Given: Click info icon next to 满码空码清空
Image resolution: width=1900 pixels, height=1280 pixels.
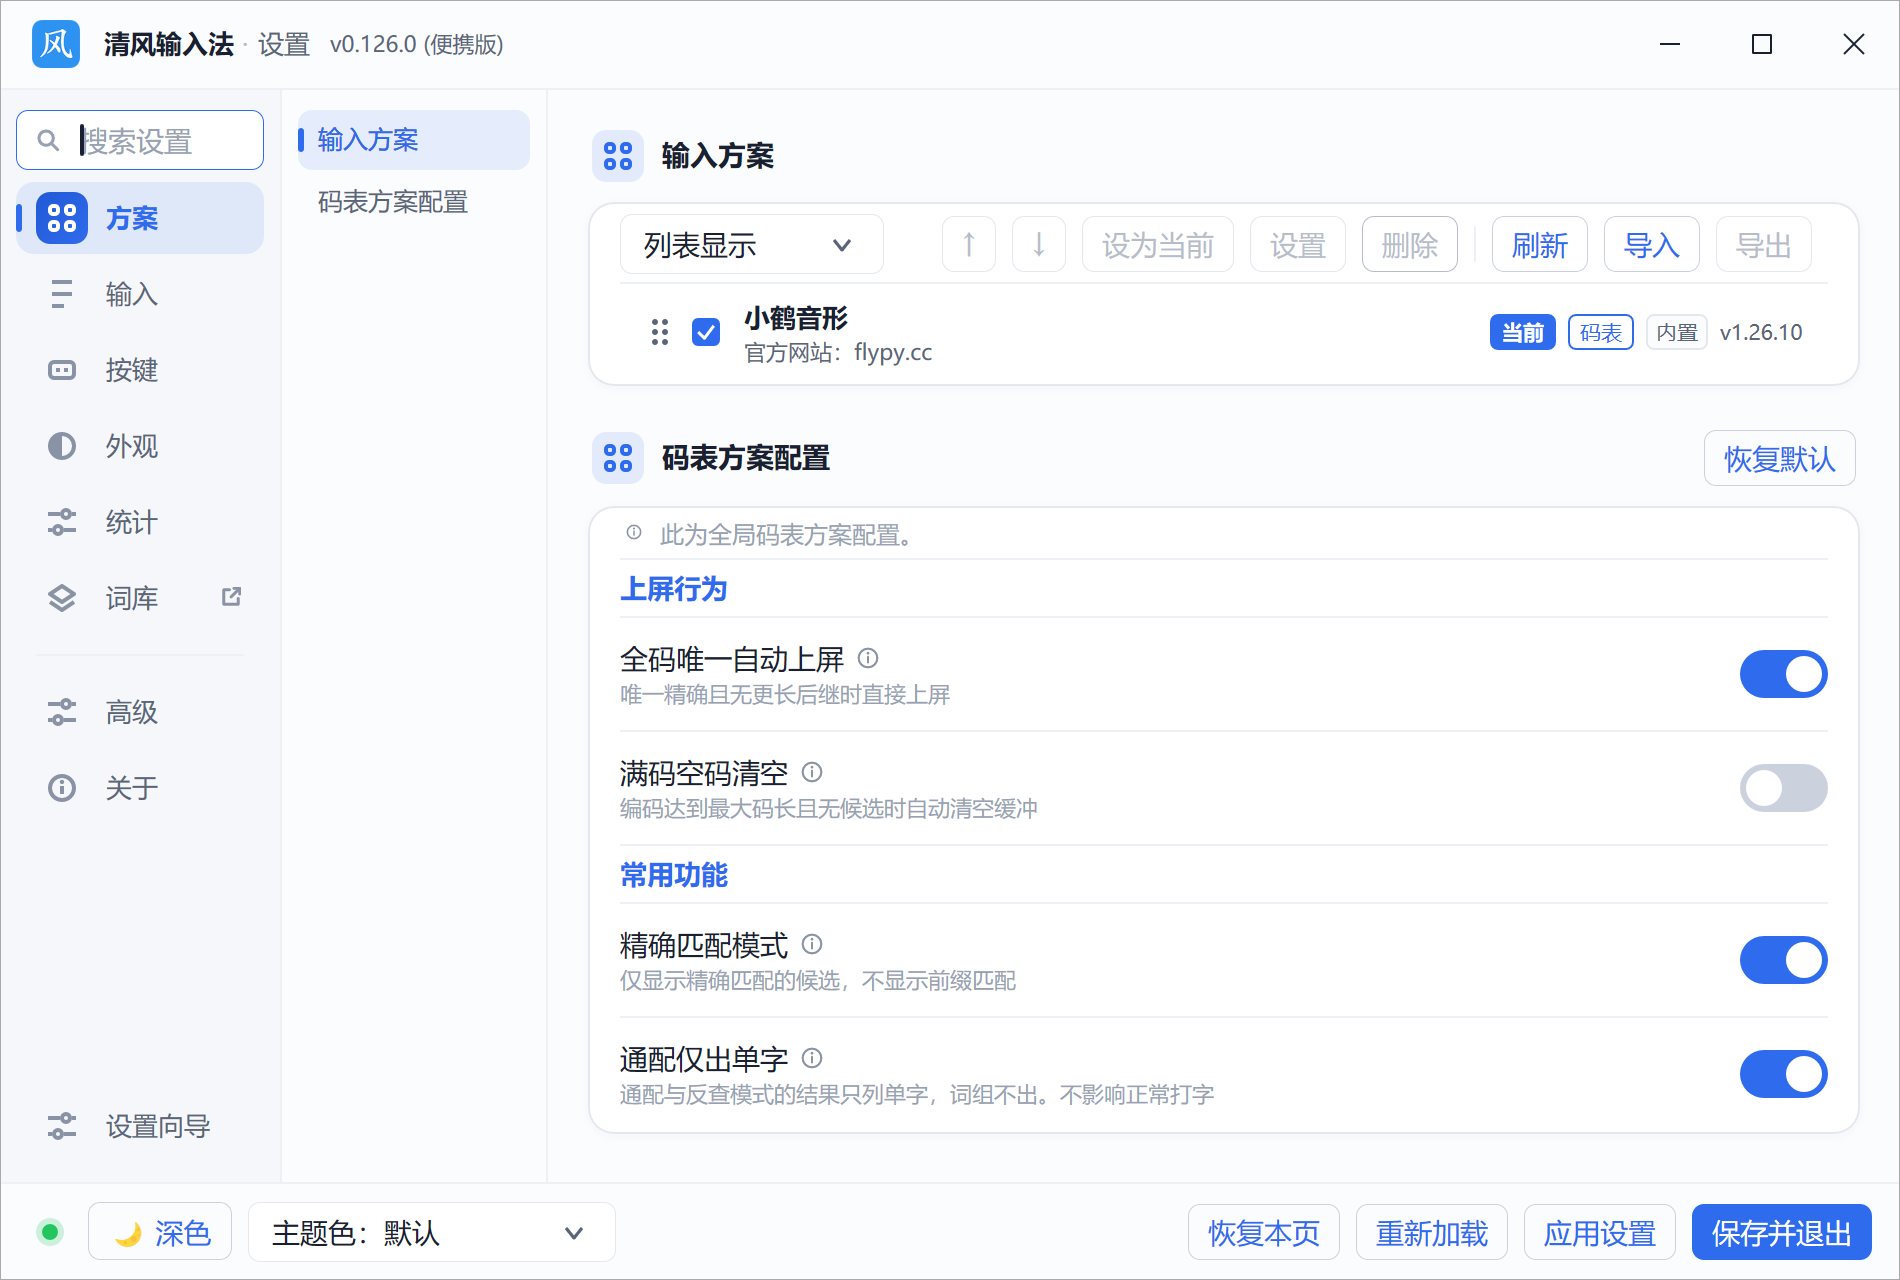Looking at the screenshot, I should [812, 772].
